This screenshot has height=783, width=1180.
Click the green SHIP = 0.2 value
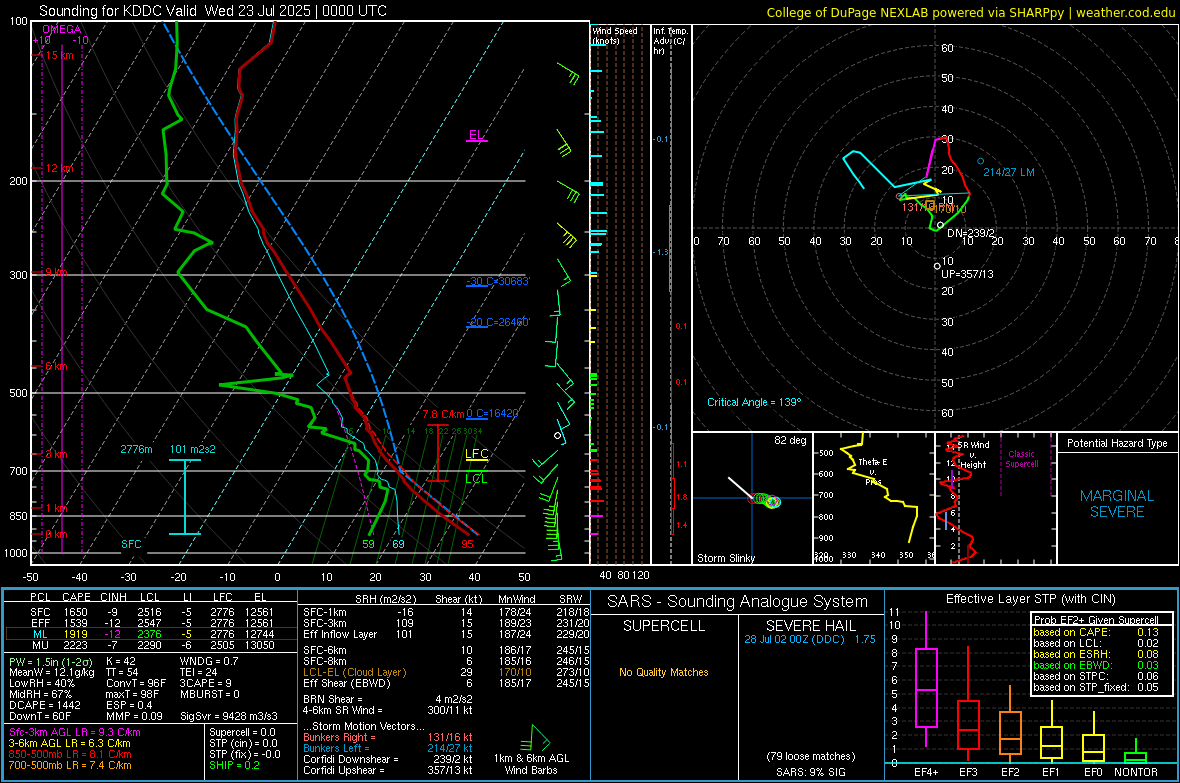click(x=234, y=765)
